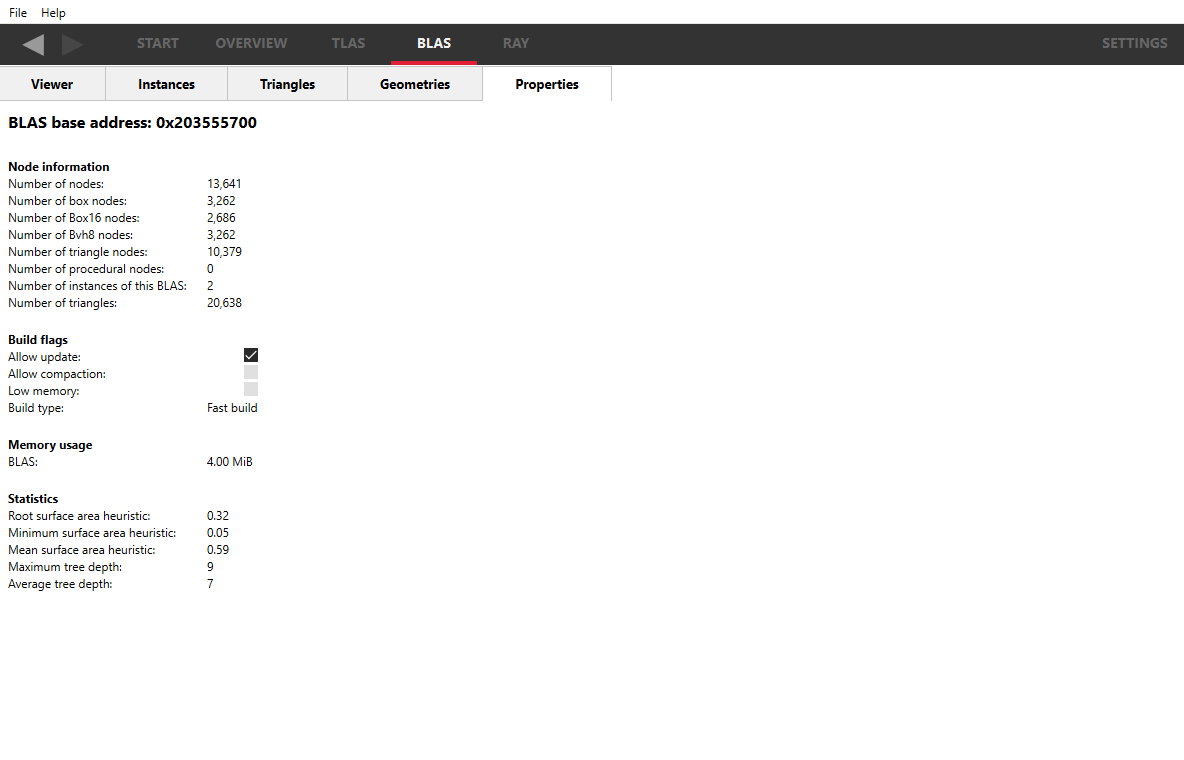The image size is (1184, 760).
Task: Open the TLAS pane
Action: 348,43
